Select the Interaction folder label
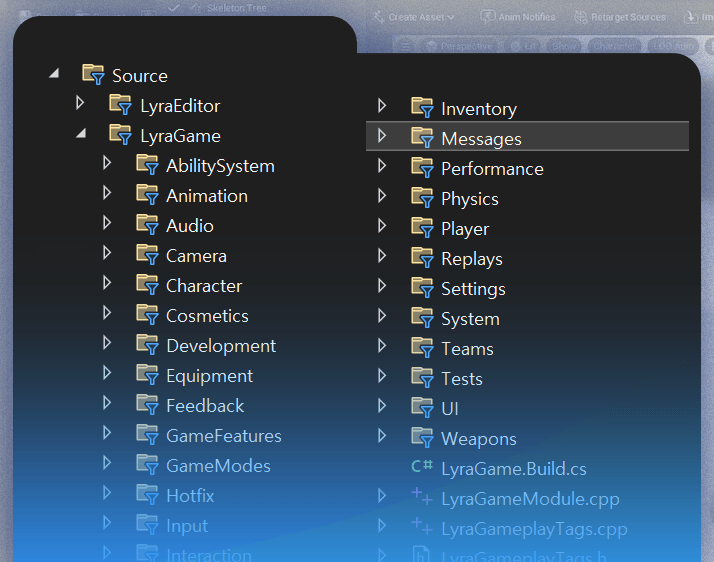714x562 pixels. 209,555
